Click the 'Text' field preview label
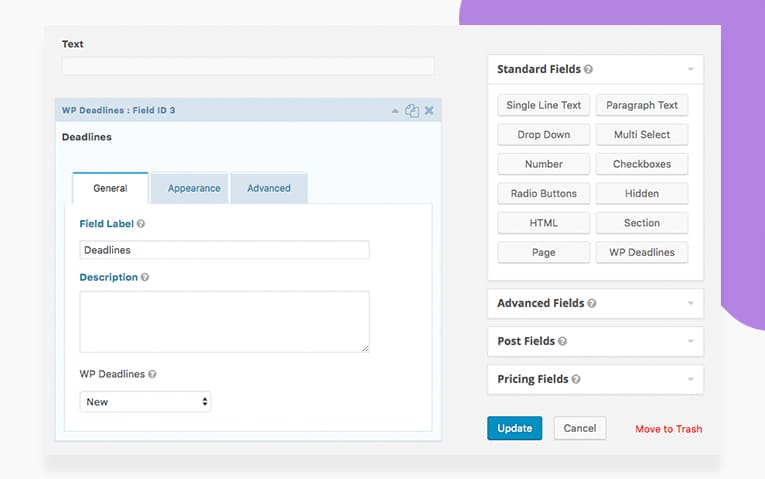 pyautogui.click(x=73, y=44)
